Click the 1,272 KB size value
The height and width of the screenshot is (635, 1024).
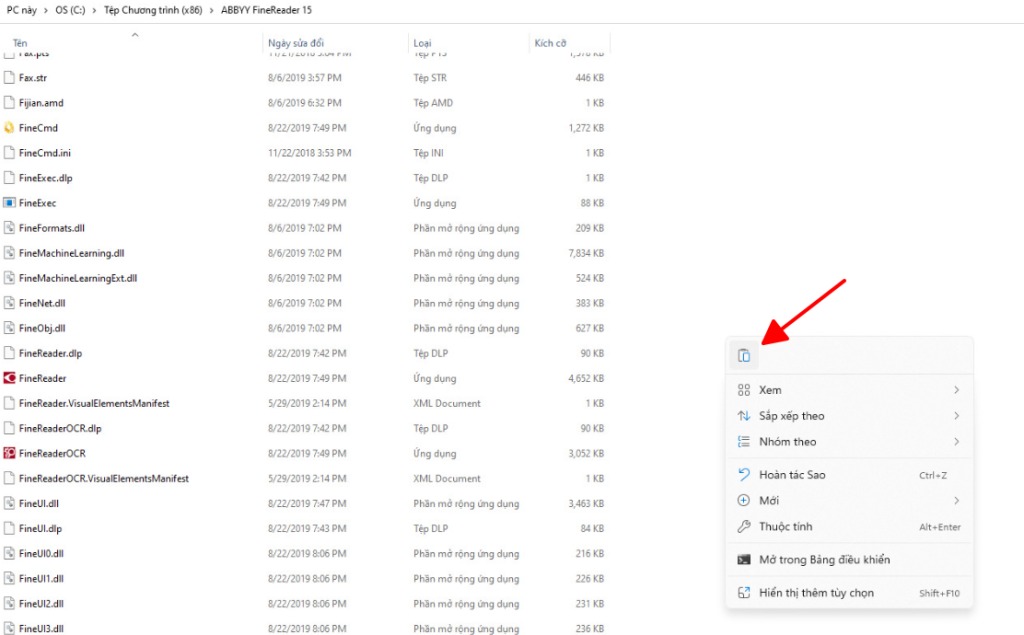586,128
